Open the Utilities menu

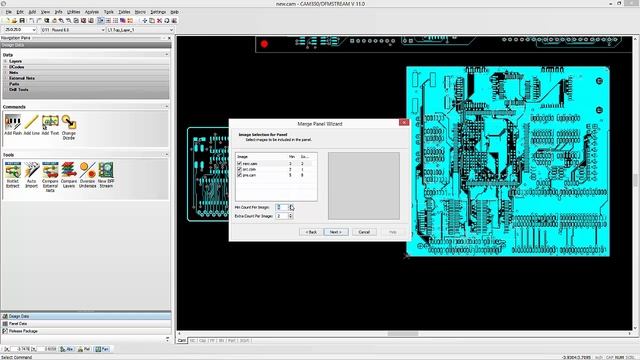(73, 12)
